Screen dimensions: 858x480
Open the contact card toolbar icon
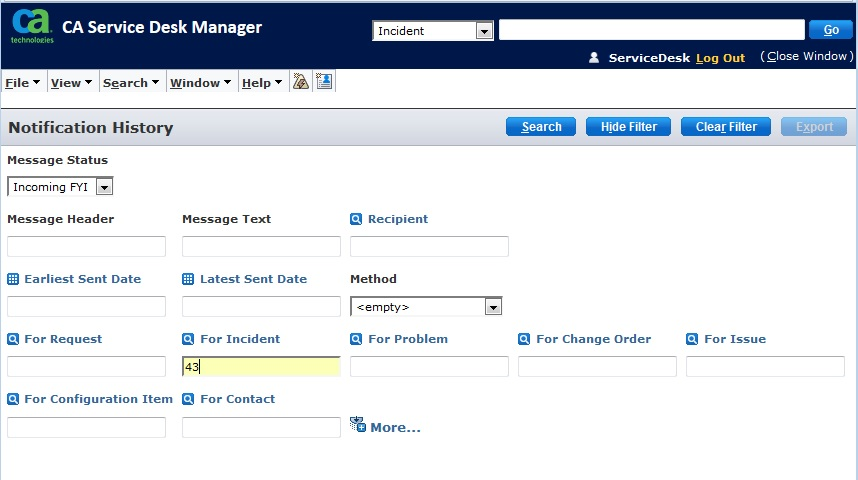coord(324,82)
